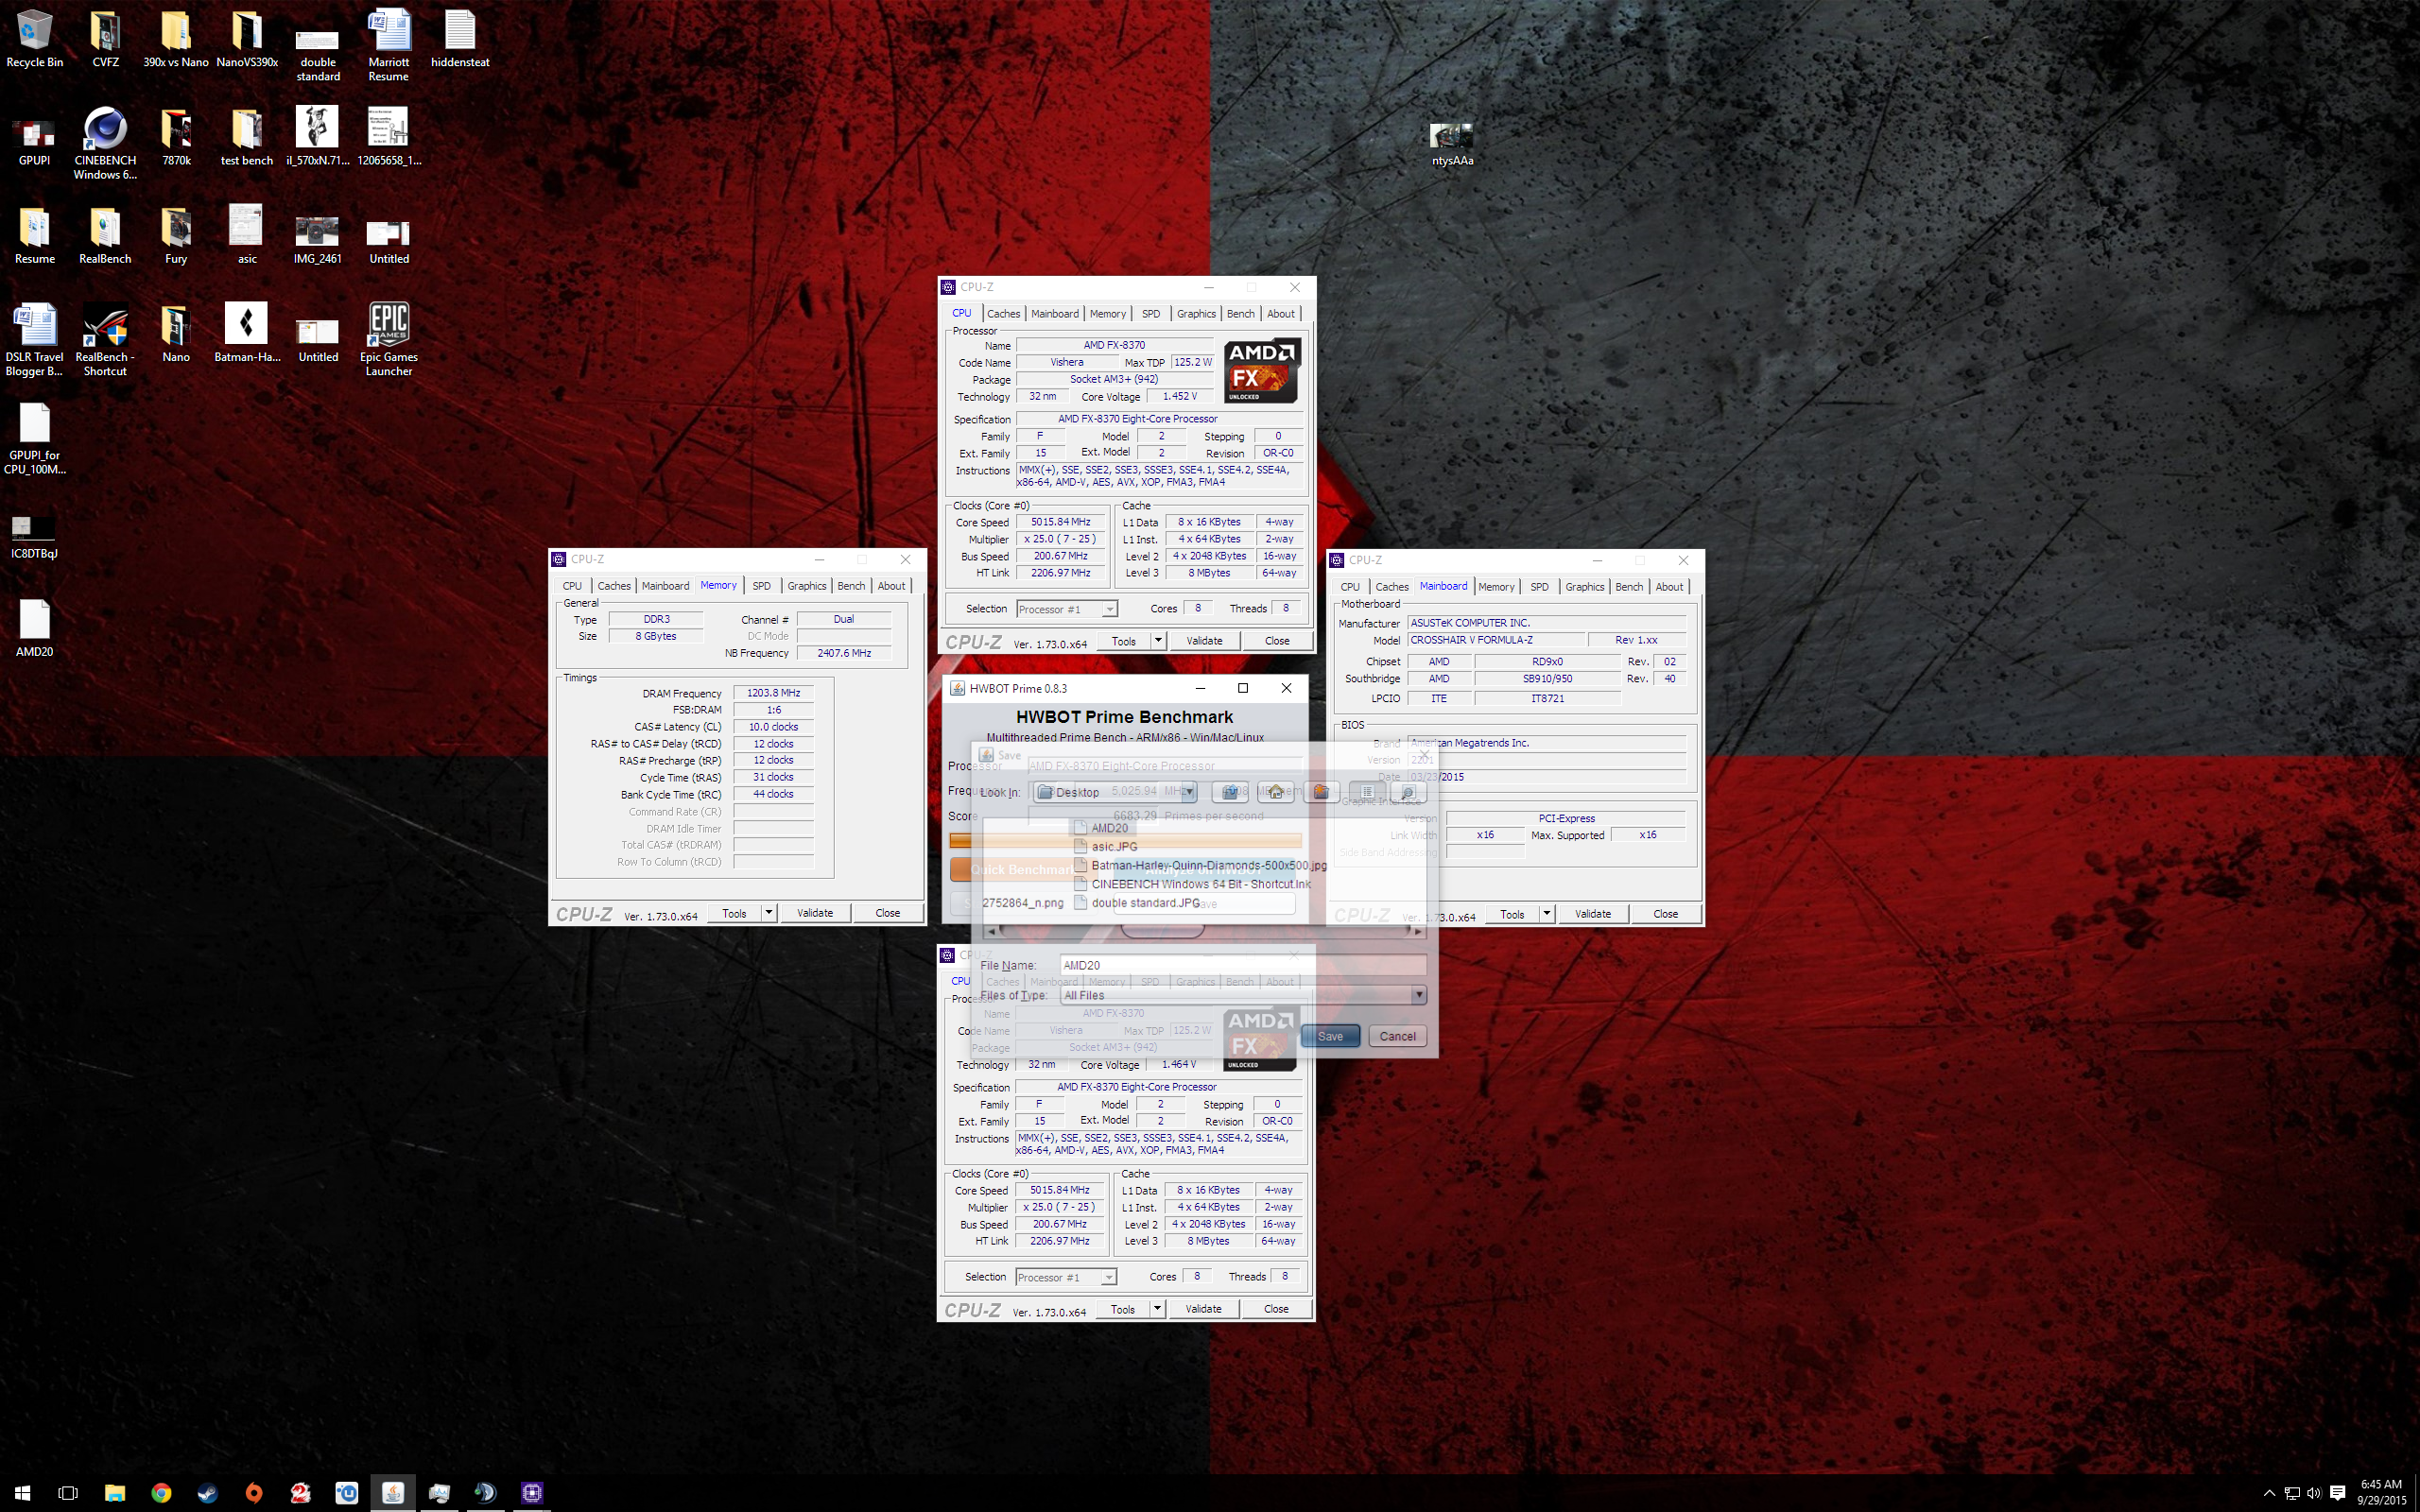This screenshot has height=1512, width=2420.
Task: Expand Tools dropdown arrow in top CPU-Z
Action: [x=1158, y=640]
